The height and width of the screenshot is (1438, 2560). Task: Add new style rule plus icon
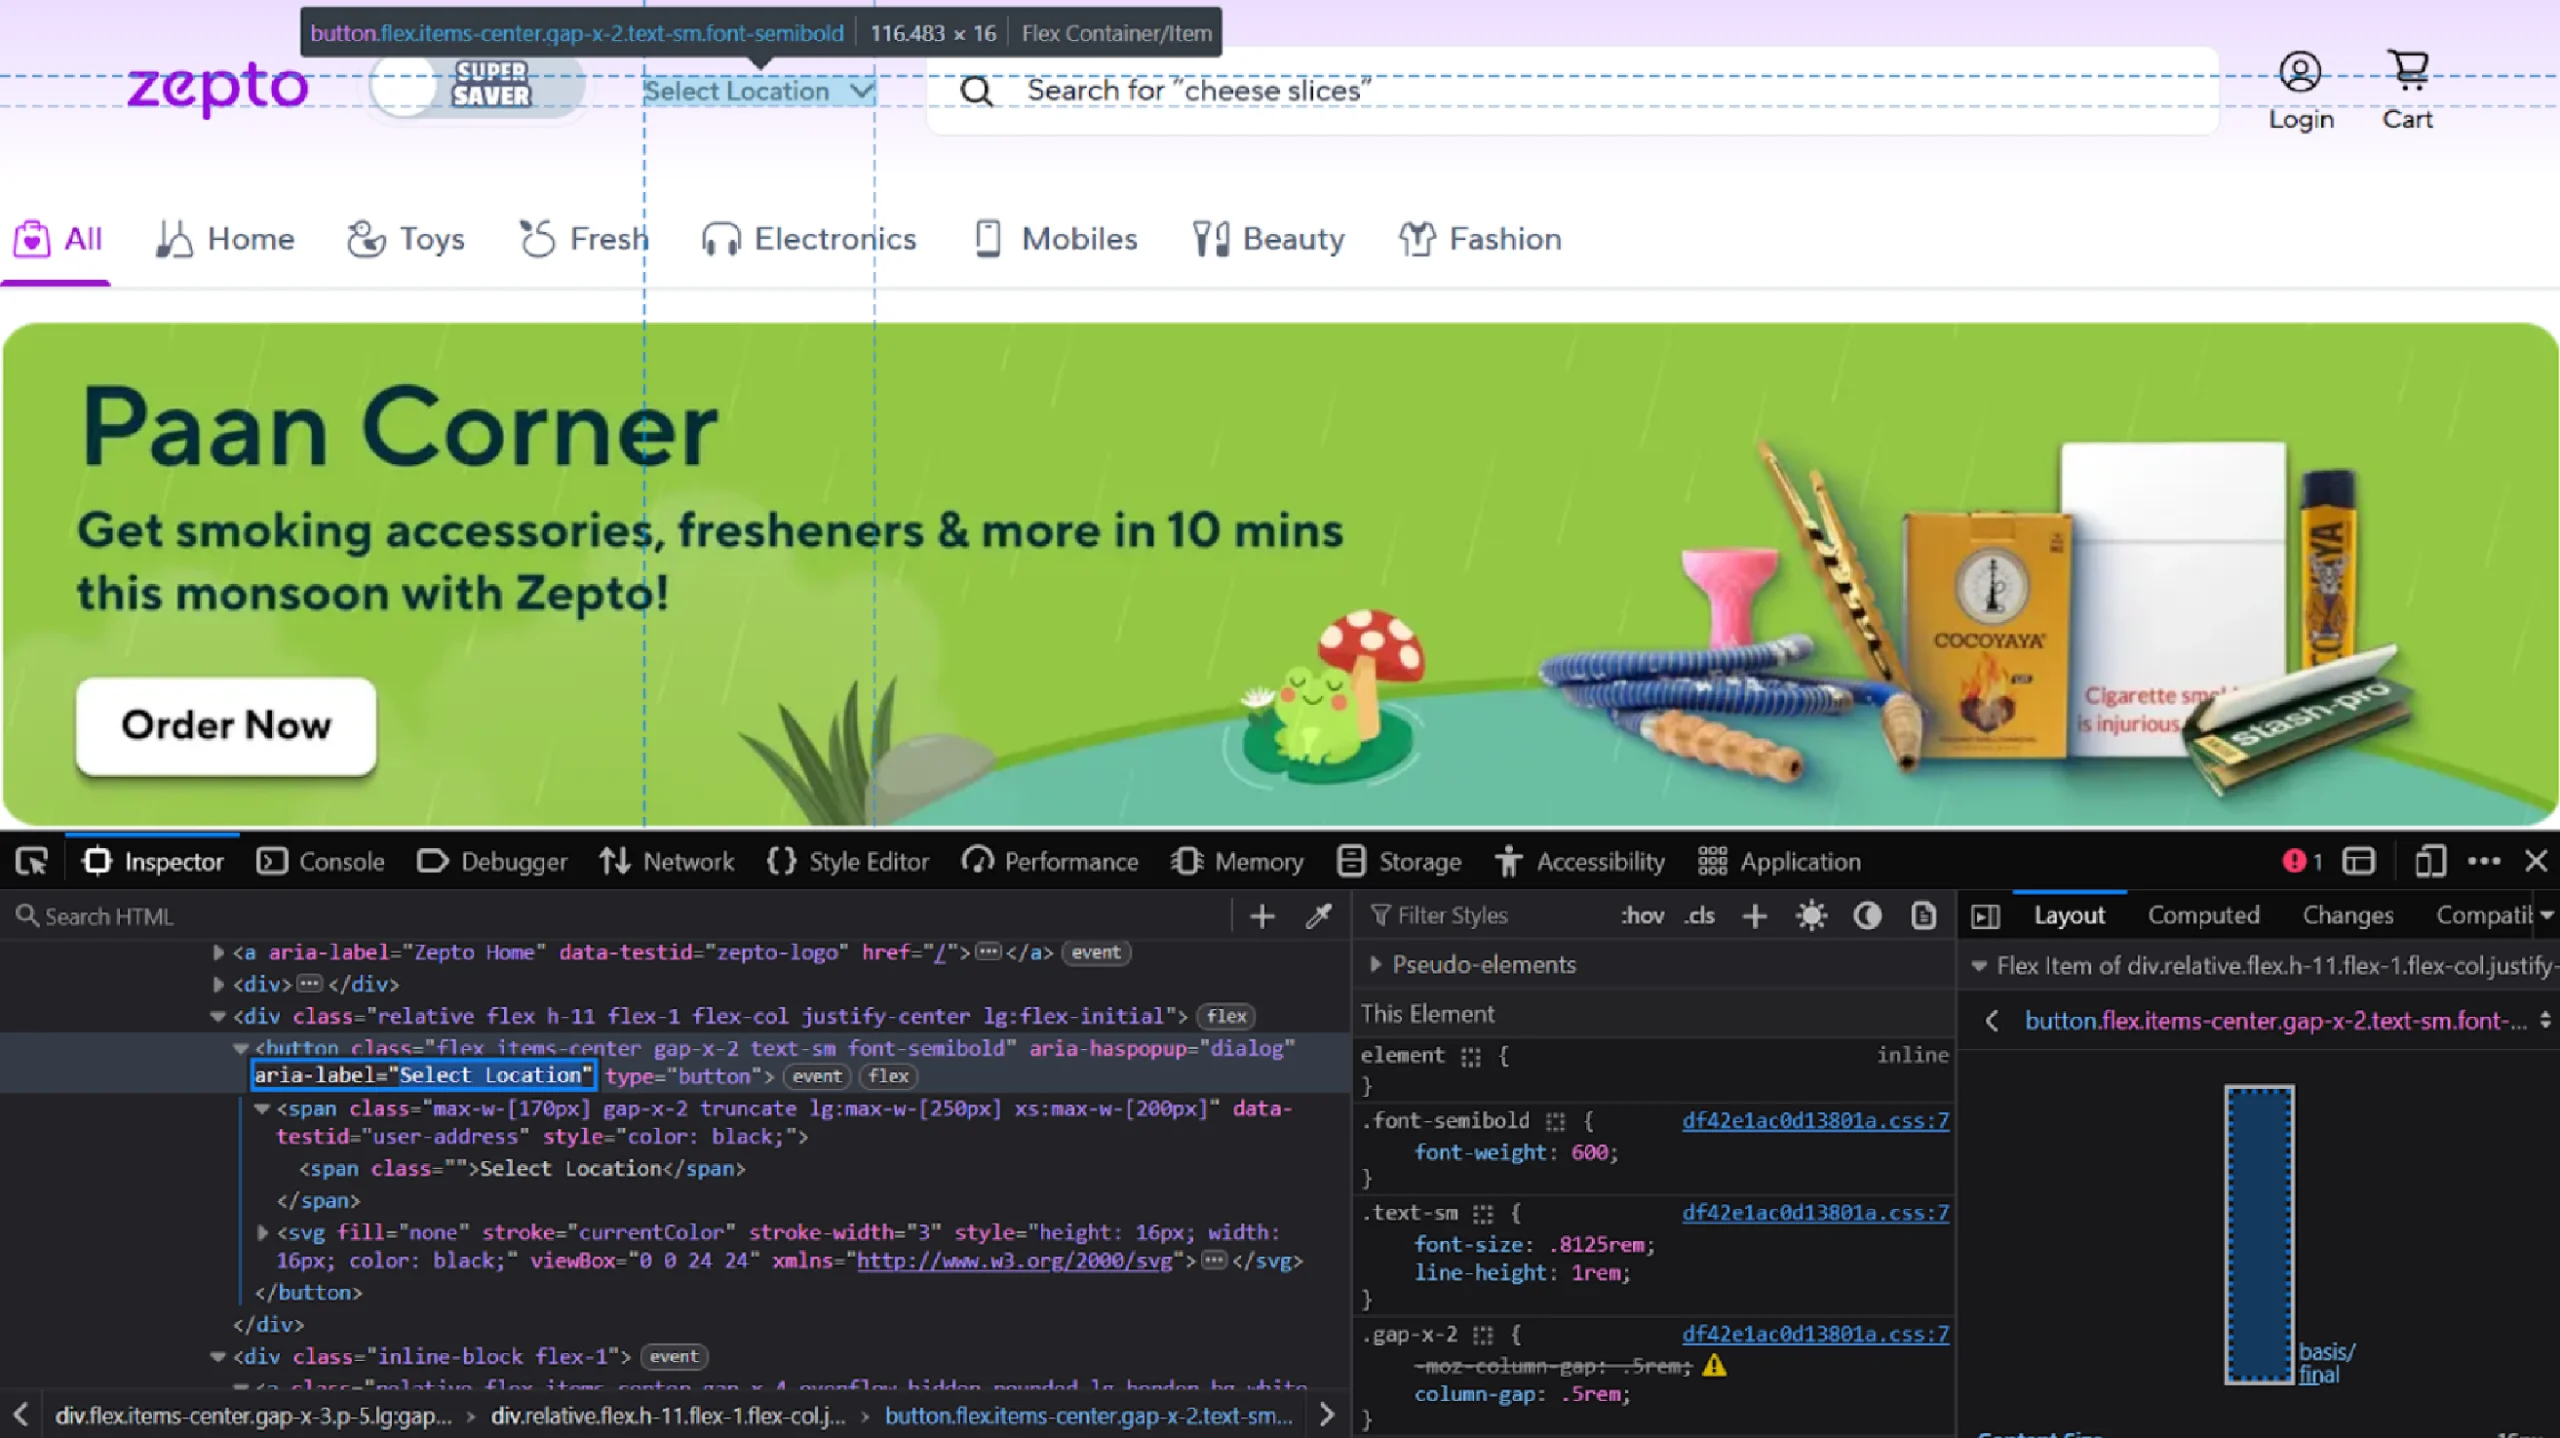click(x=1754, y=916)
